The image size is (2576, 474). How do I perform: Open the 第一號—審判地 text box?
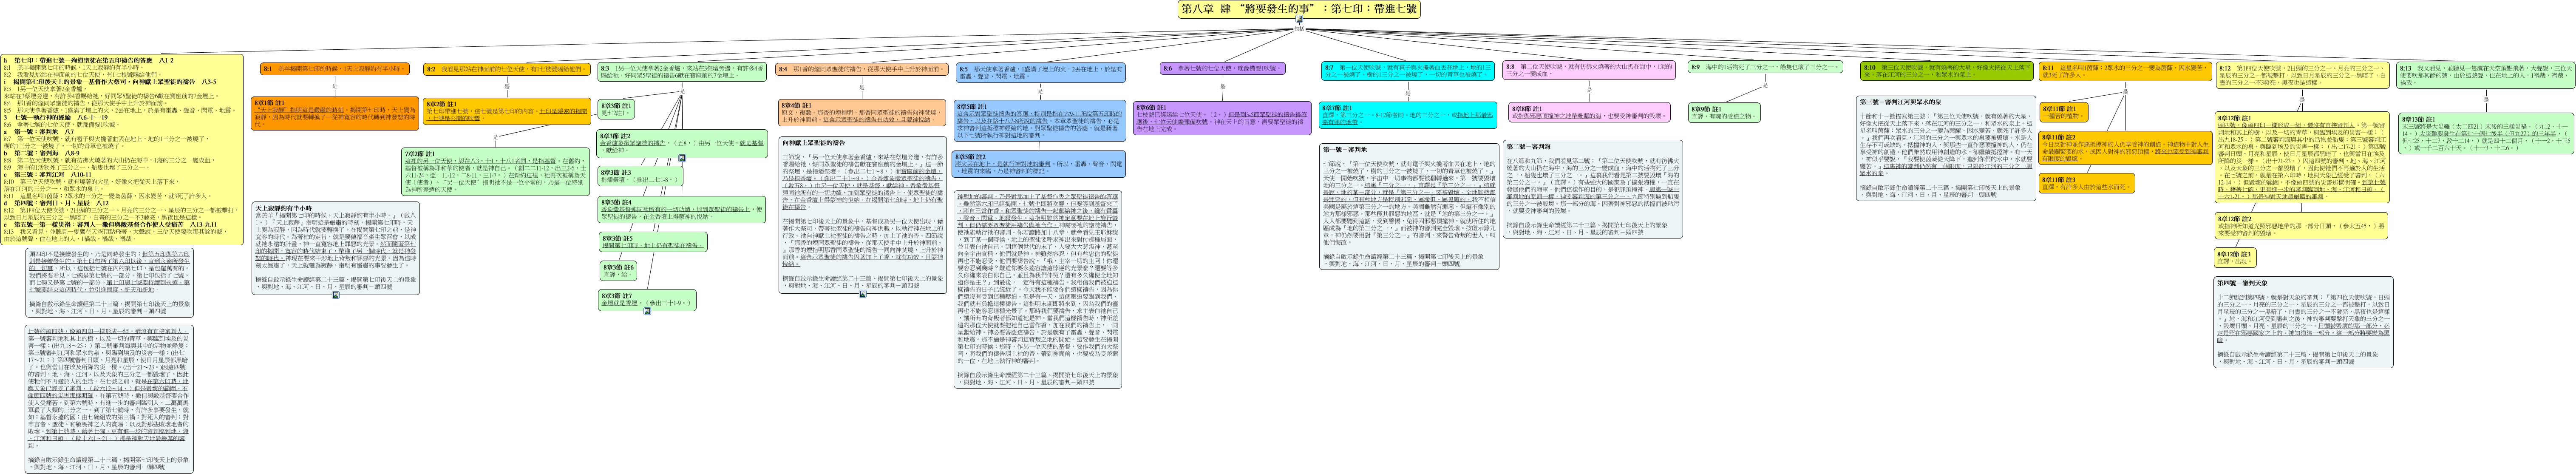[x=1409, y=208]
